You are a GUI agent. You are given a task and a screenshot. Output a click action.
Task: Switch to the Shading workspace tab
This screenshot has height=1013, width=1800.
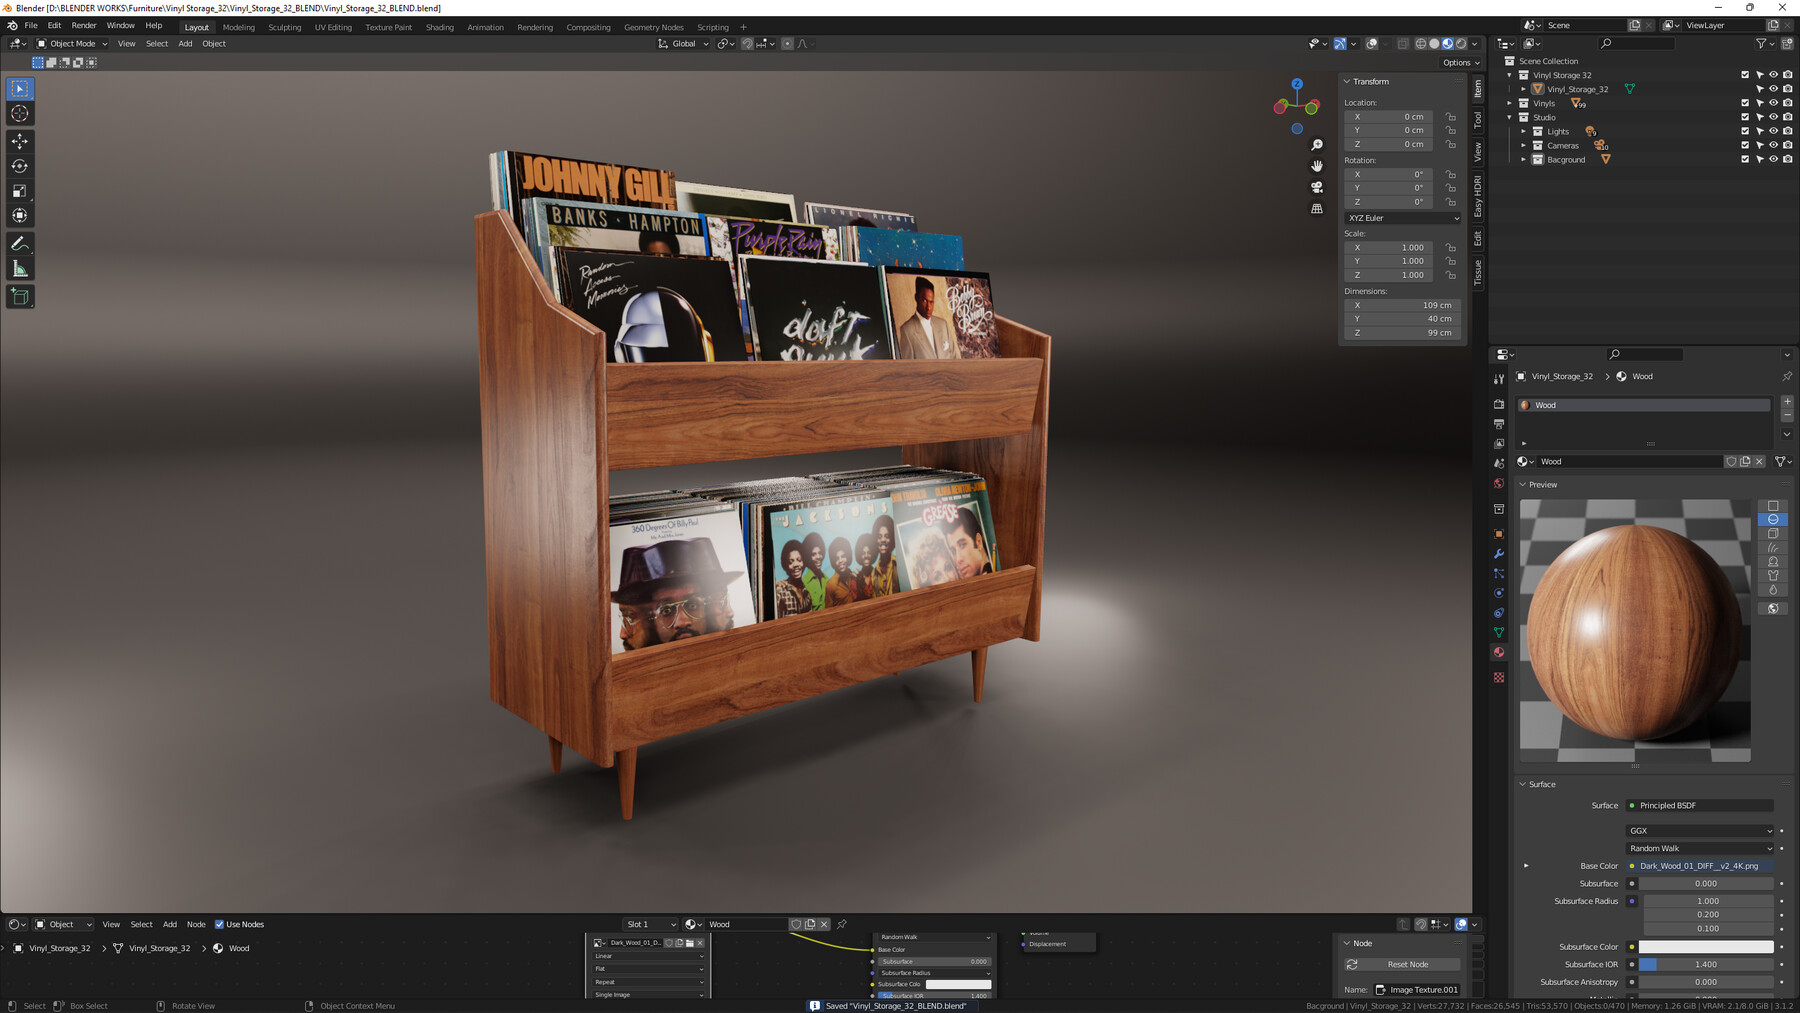[439, 27]
